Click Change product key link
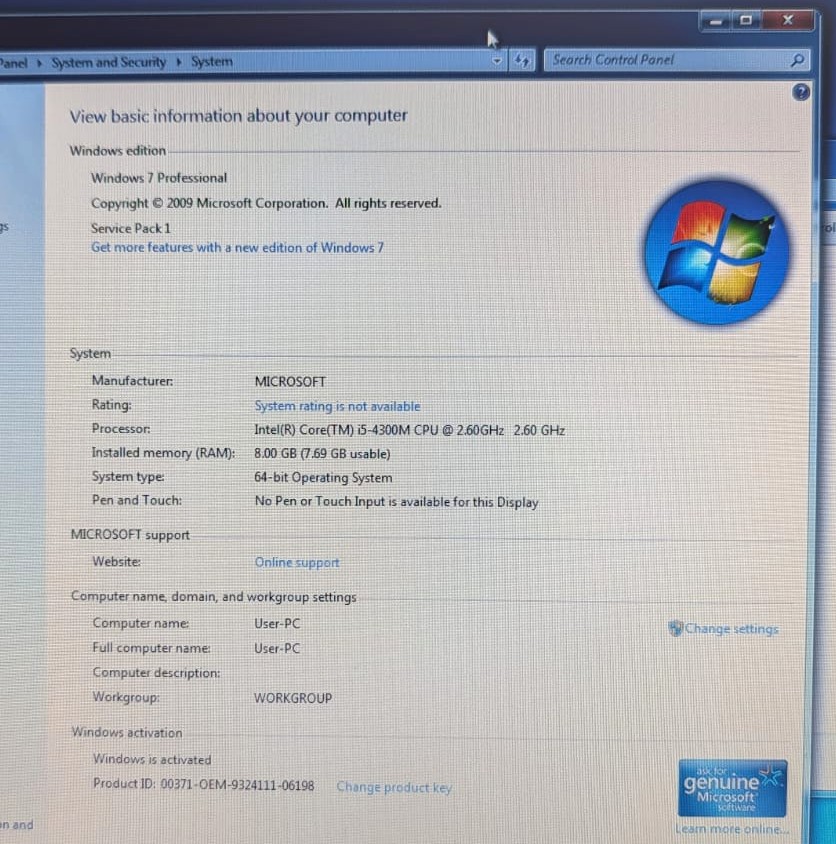 click(394, 787)
